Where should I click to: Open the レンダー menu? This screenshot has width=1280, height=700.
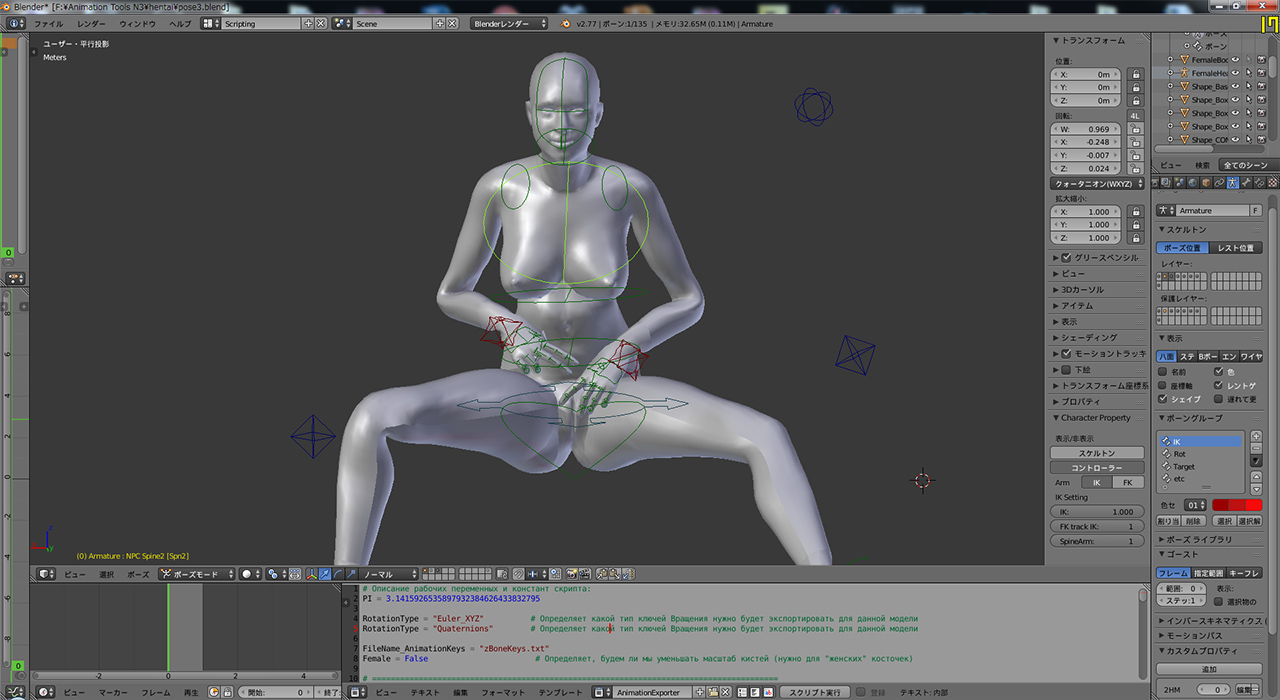point(91,23)
